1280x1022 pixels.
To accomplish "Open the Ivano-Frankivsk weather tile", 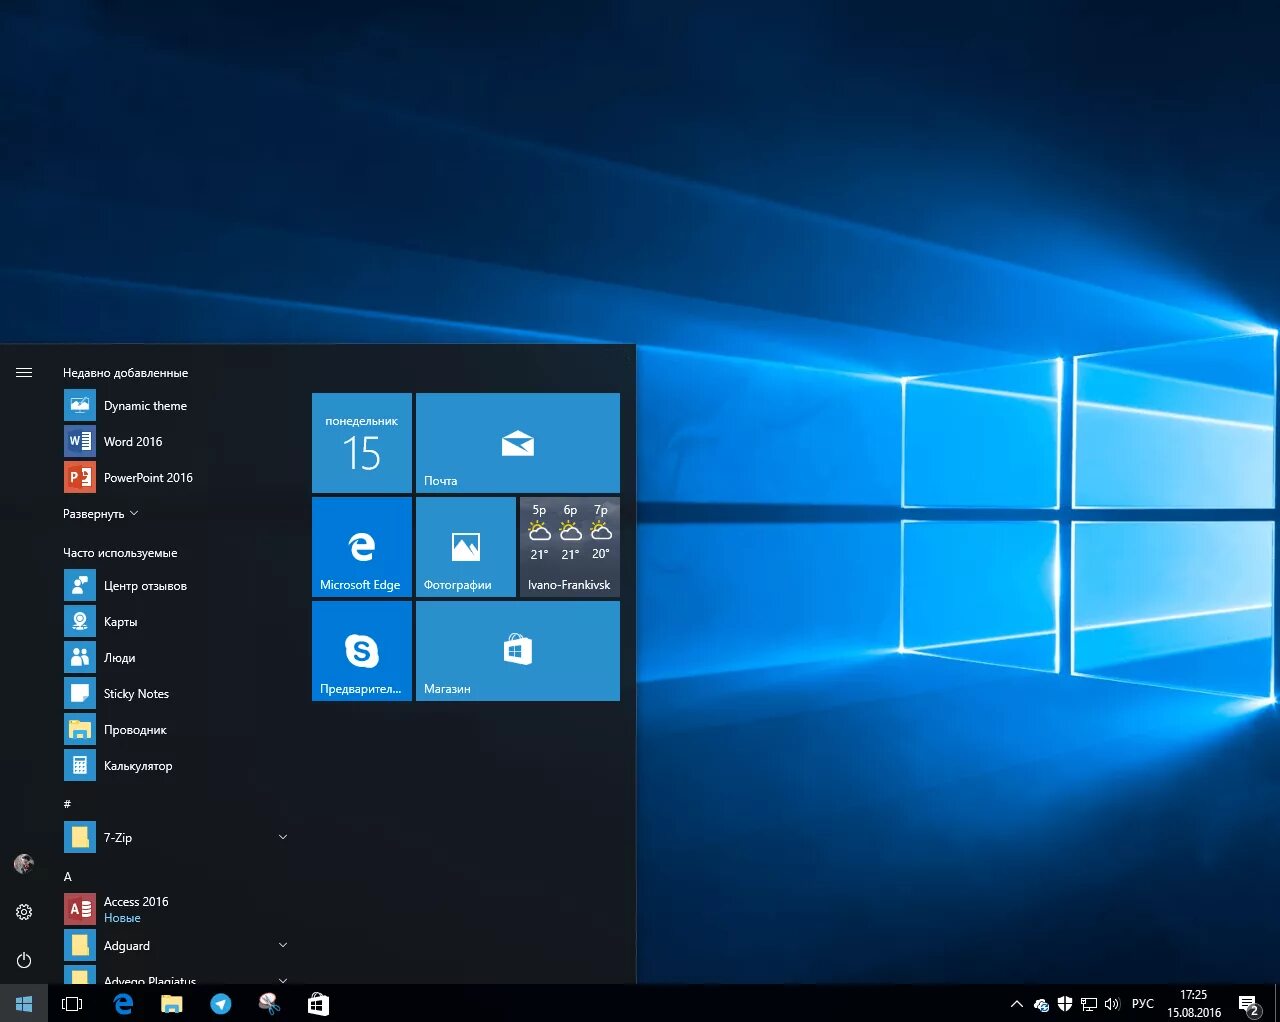I will tap(570, 547).
